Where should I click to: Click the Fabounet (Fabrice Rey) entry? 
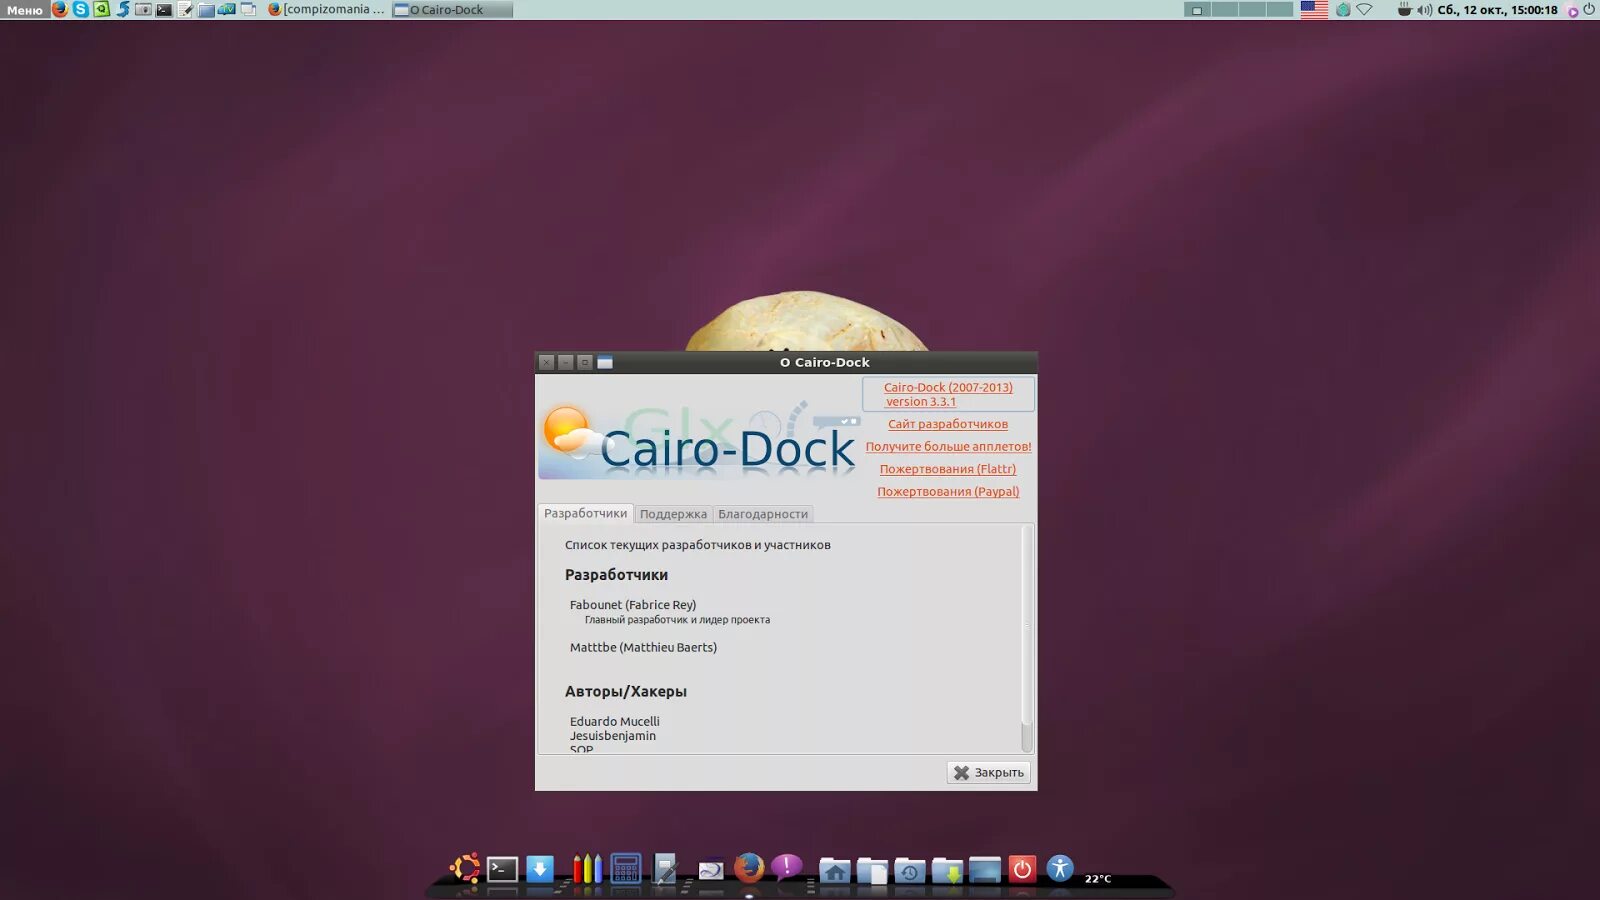tap(633, 604)
